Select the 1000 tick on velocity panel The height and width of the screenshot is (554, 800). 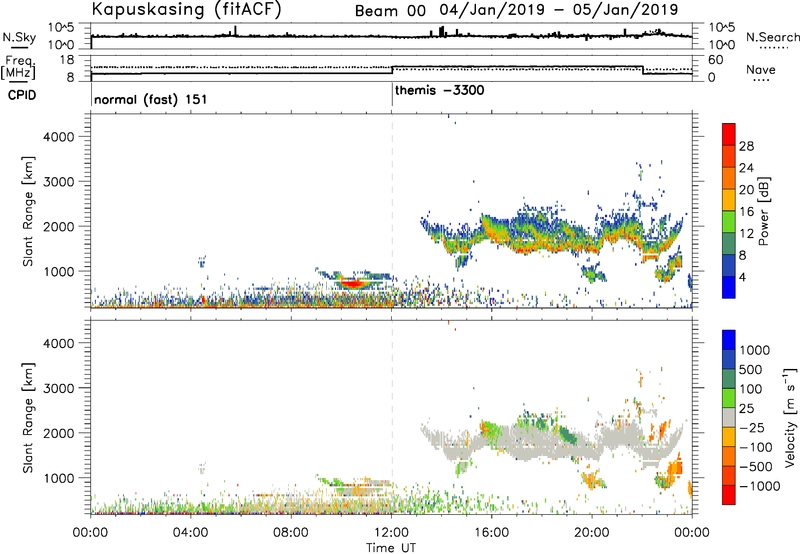(58, 478)
